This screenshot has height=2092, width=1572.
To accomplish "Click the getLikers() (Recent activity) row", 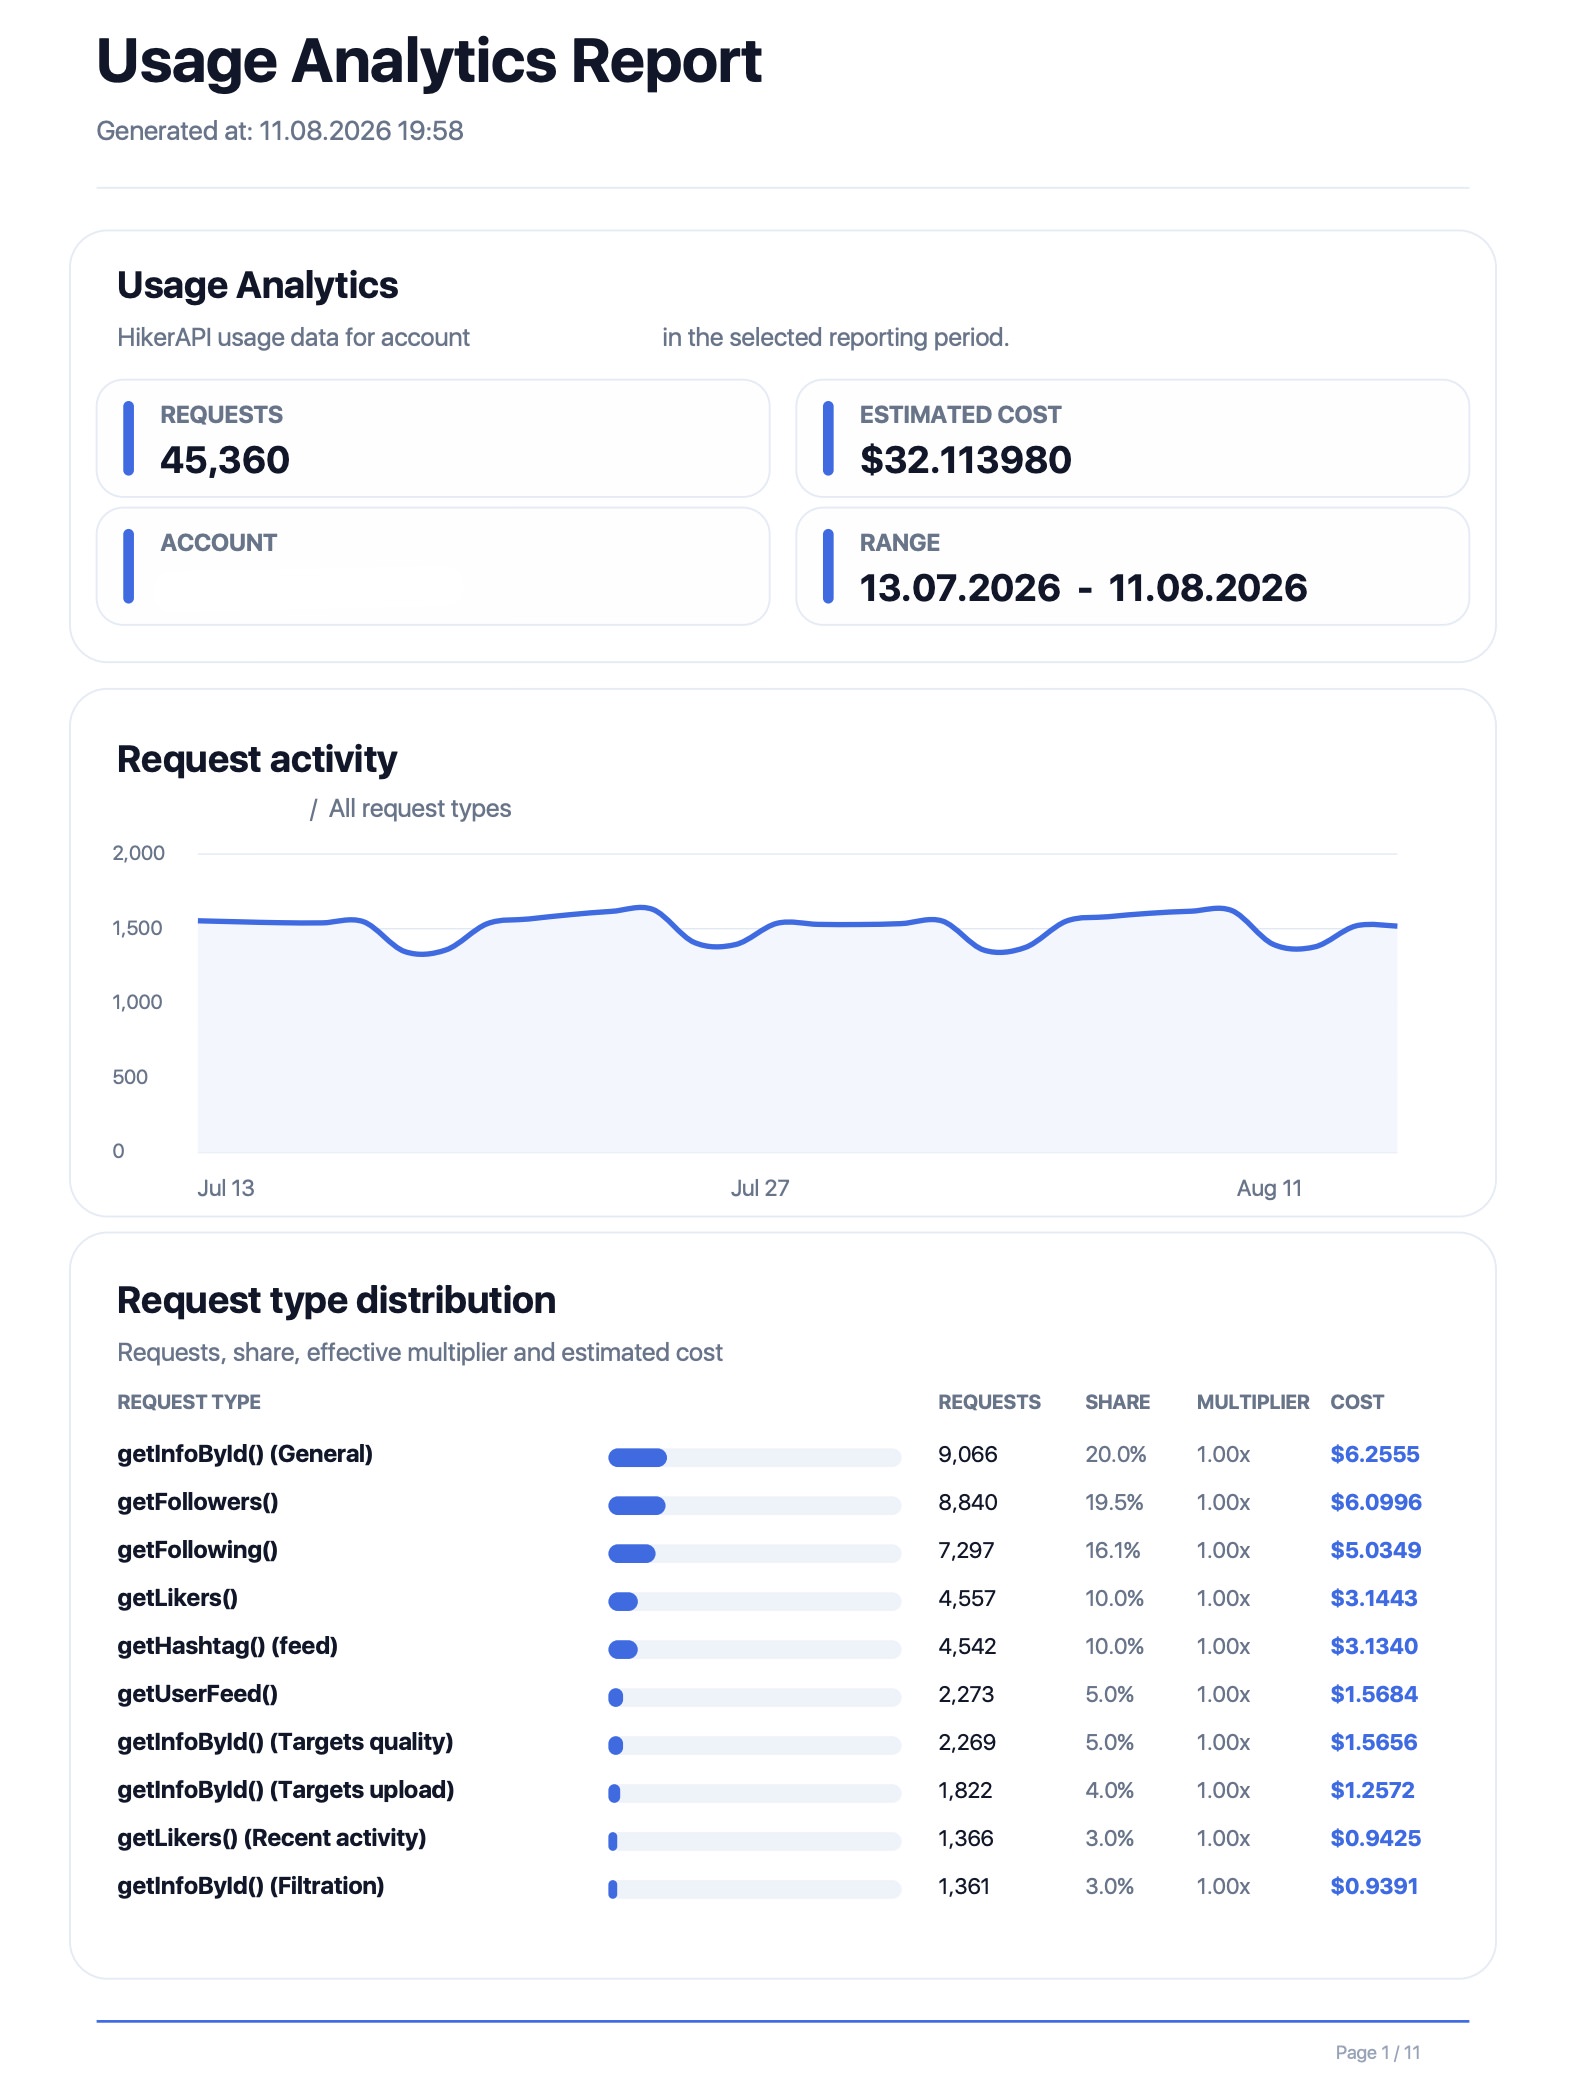I will click(x=769, y=1838).
